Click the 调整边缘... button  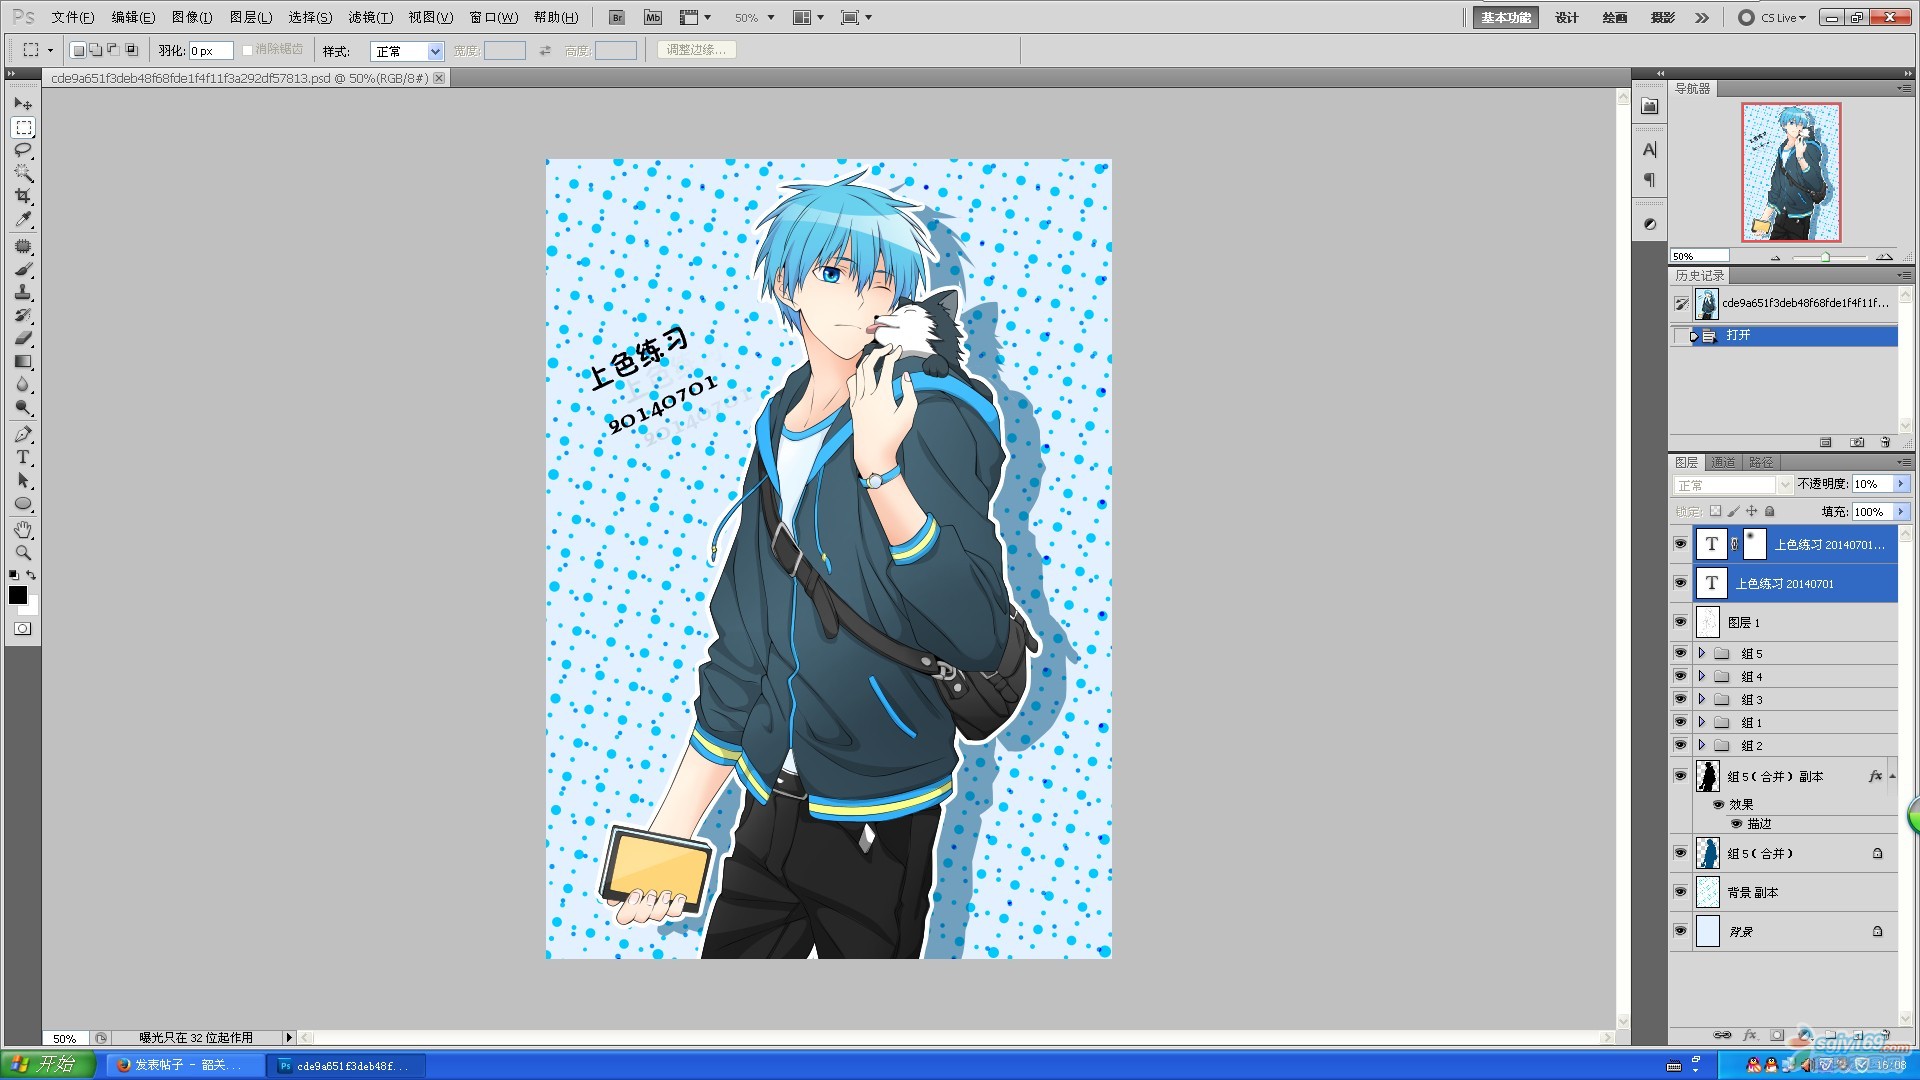point(696,50)
